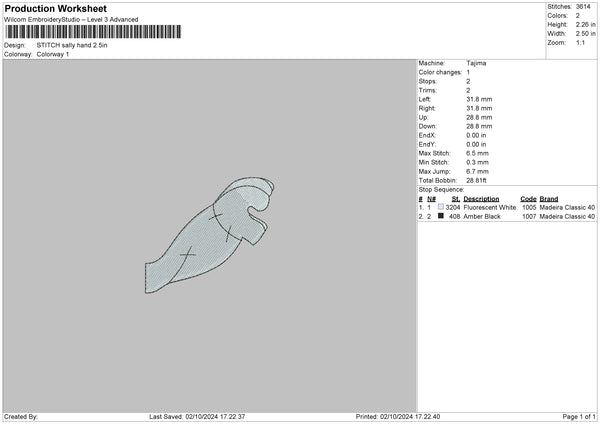
Task: Click the 'Description' column header
Action: [481, 199]
